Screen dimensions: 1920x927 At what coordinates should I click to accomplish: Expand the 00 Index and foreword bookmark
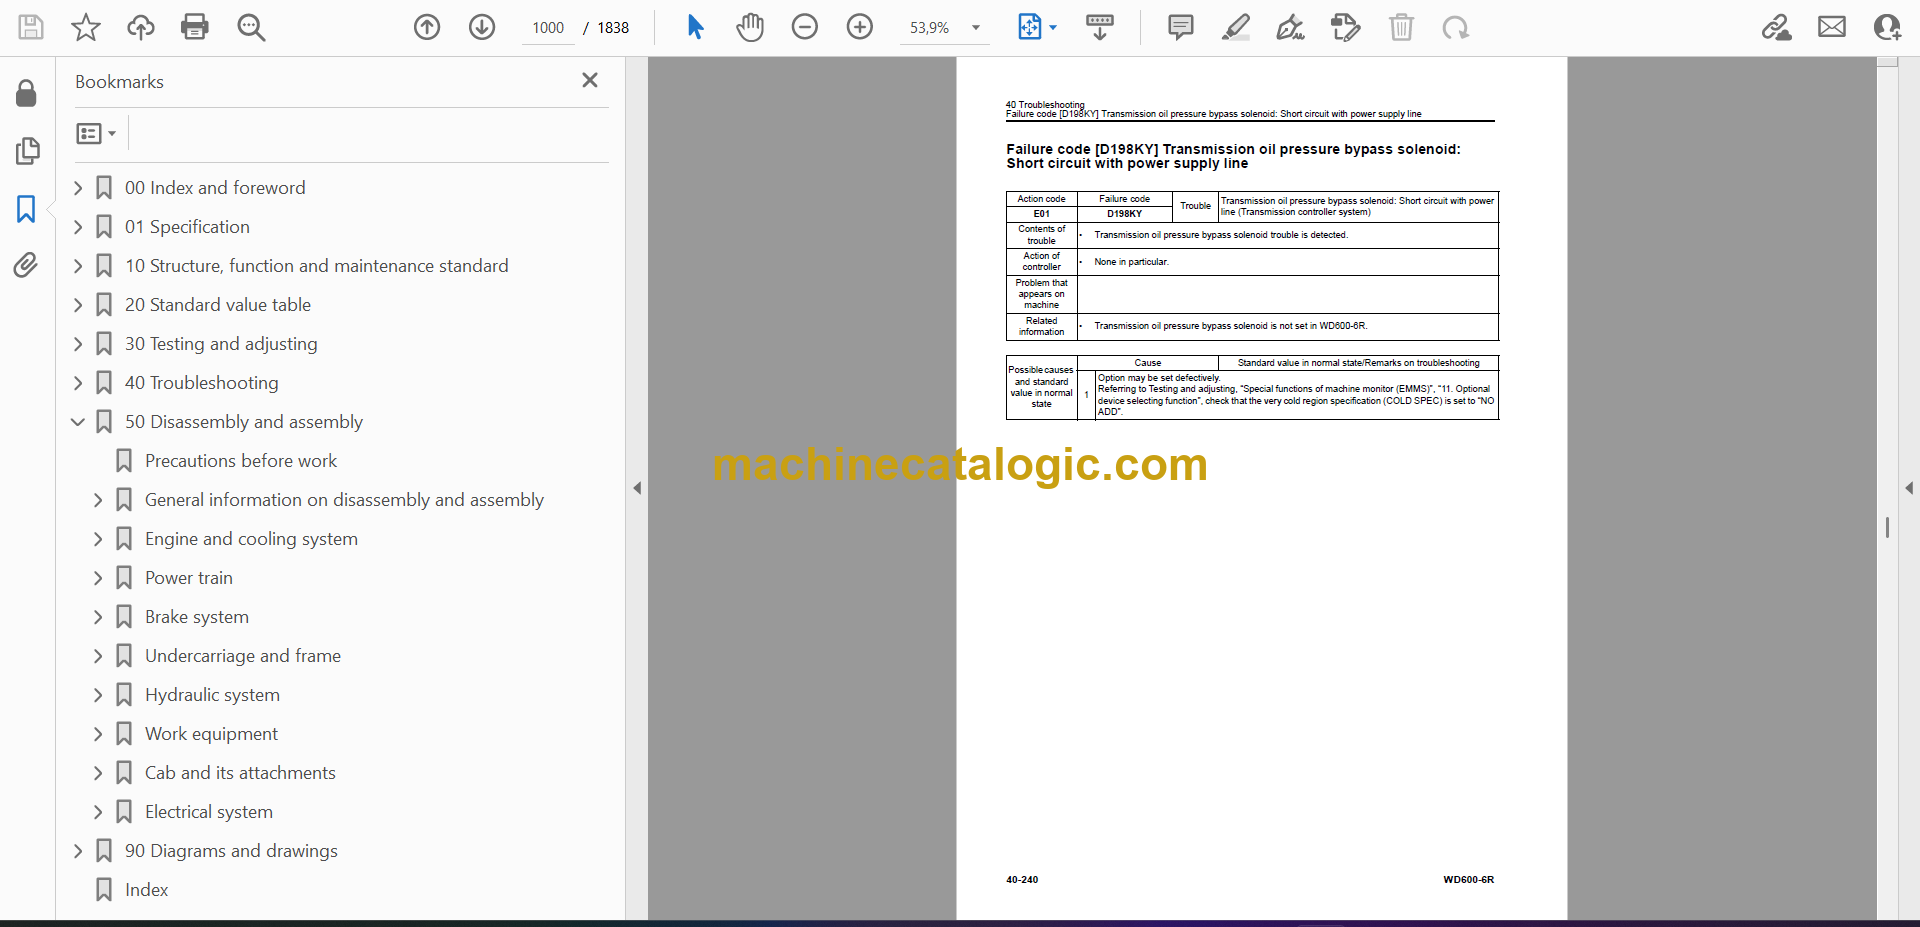(78, 188)
